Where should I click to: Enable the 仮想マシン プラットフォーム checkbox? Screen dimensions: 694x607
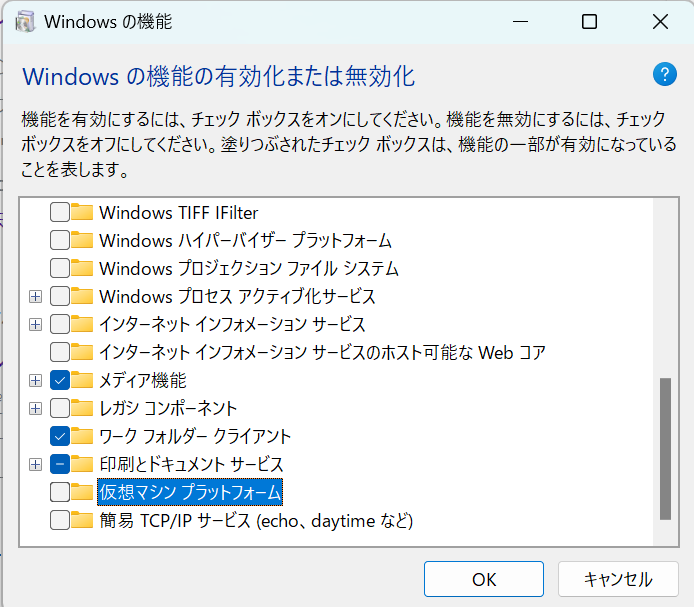[x=60, y=492]
